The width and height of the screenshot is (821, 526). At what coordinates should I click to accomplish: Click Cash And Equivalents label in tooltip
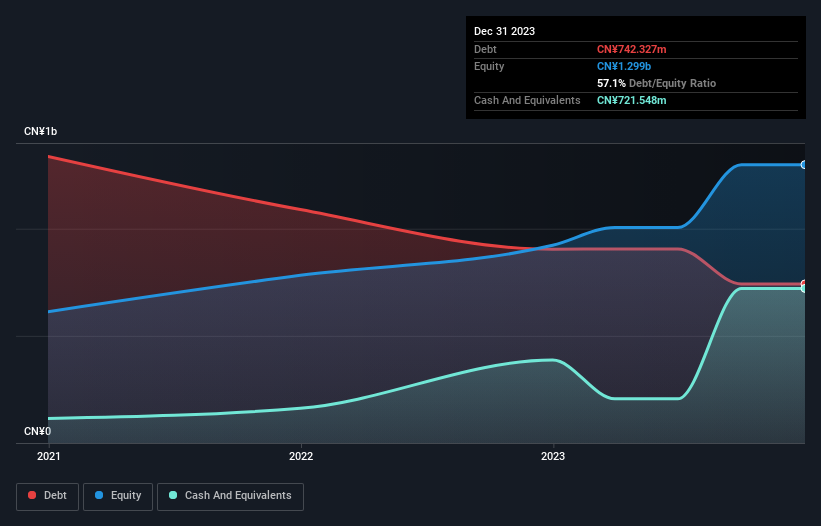[527, 100]
